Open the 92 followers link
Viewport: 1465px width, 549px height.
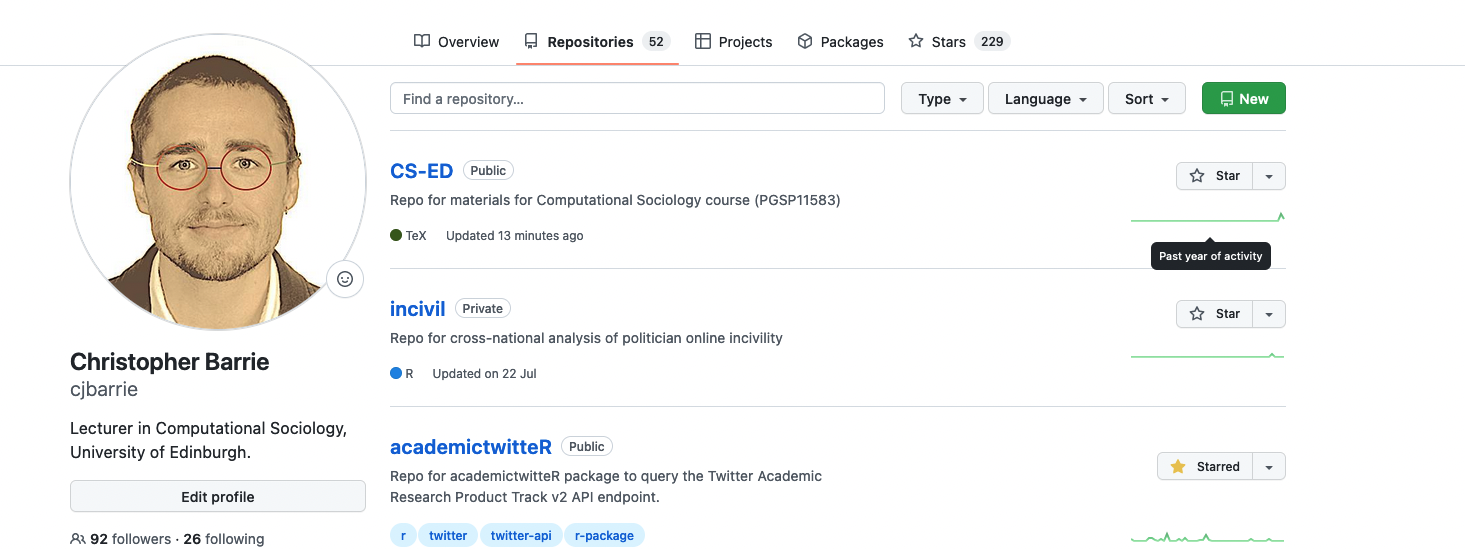(130, 539)
